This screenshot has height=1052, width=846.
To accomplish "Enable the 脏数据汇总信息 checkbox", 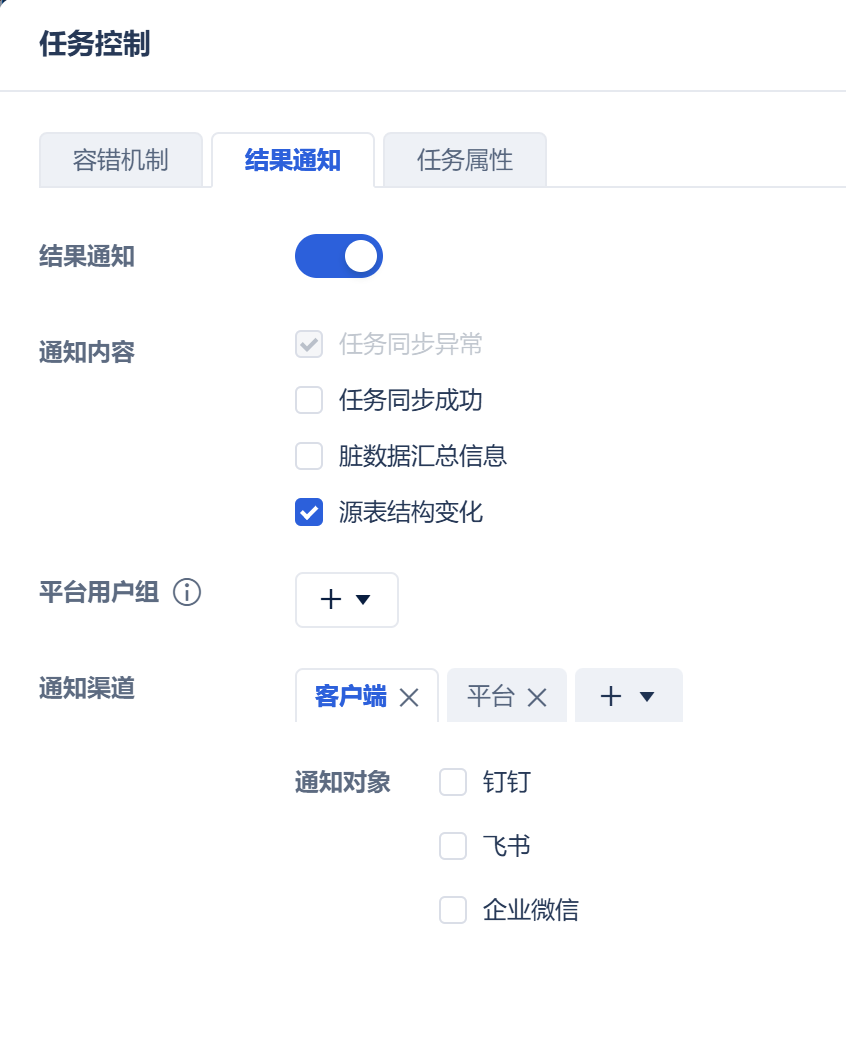I will 309,456.
